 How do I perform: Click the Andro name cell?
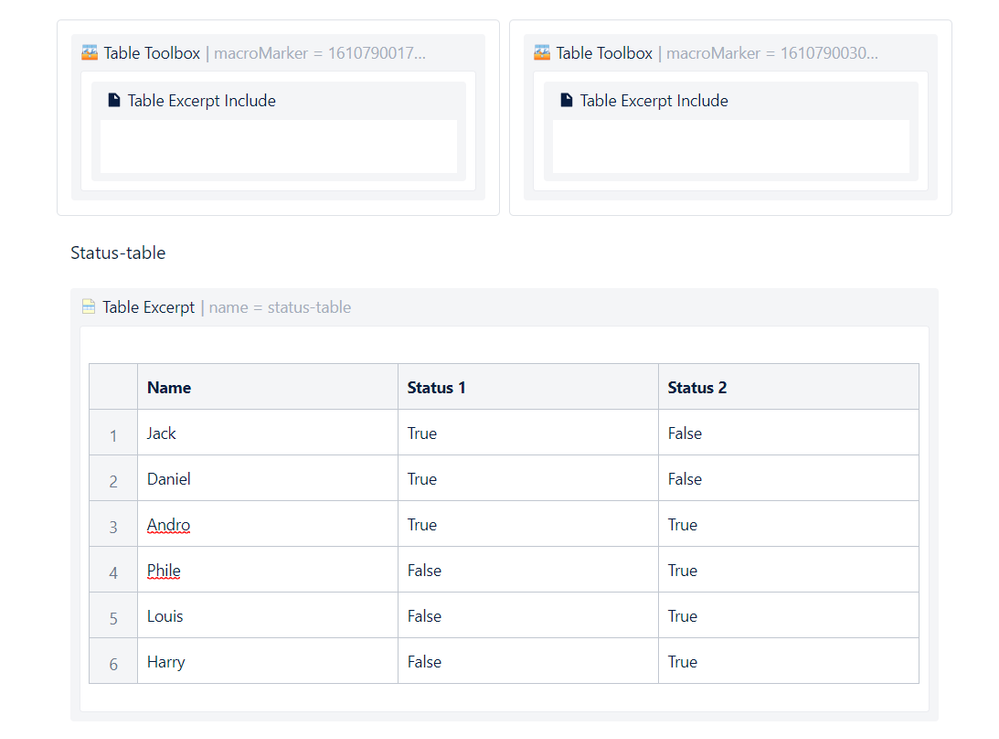pyautogui.click(x=268, y=524)
